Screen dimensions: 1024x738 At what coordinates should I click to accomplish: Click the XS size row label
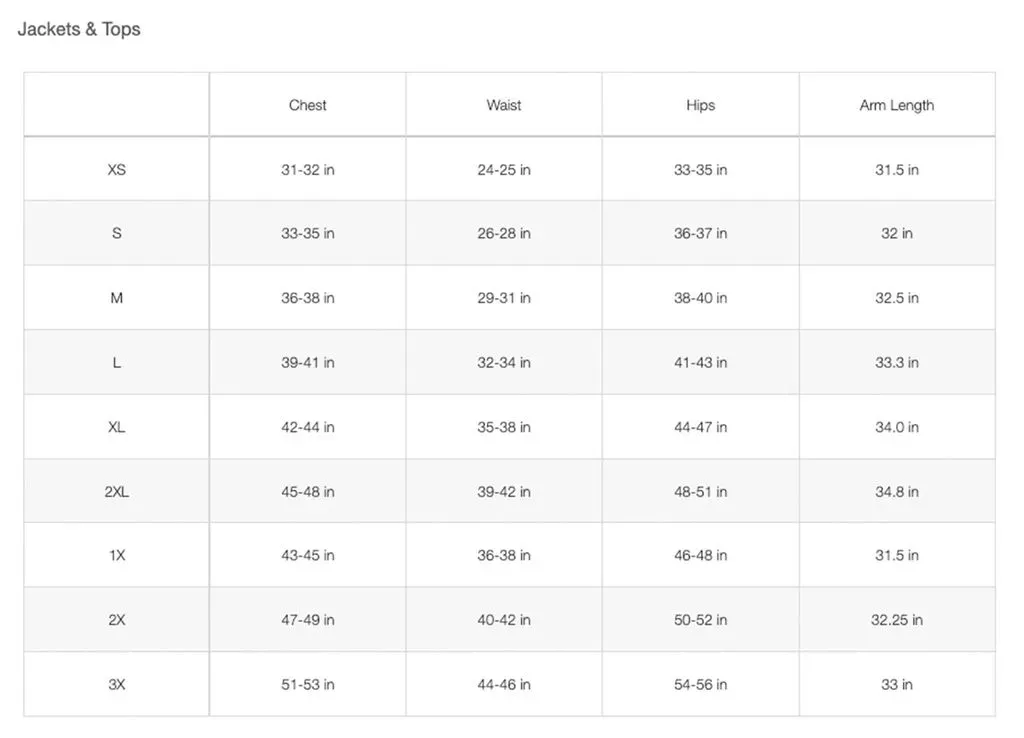point(116,170)
